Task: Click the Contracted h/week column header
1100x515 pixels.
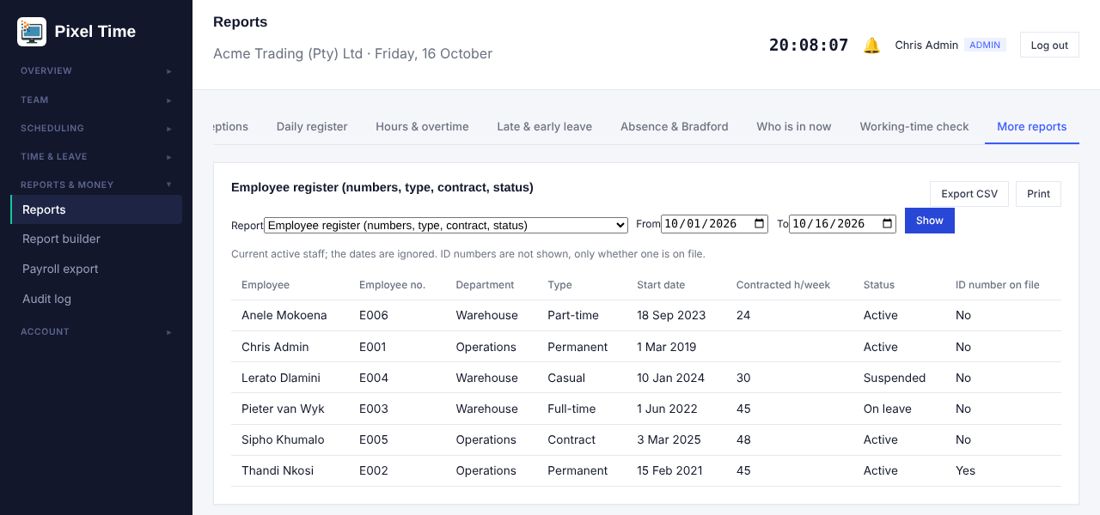Action: coord(783,285)
